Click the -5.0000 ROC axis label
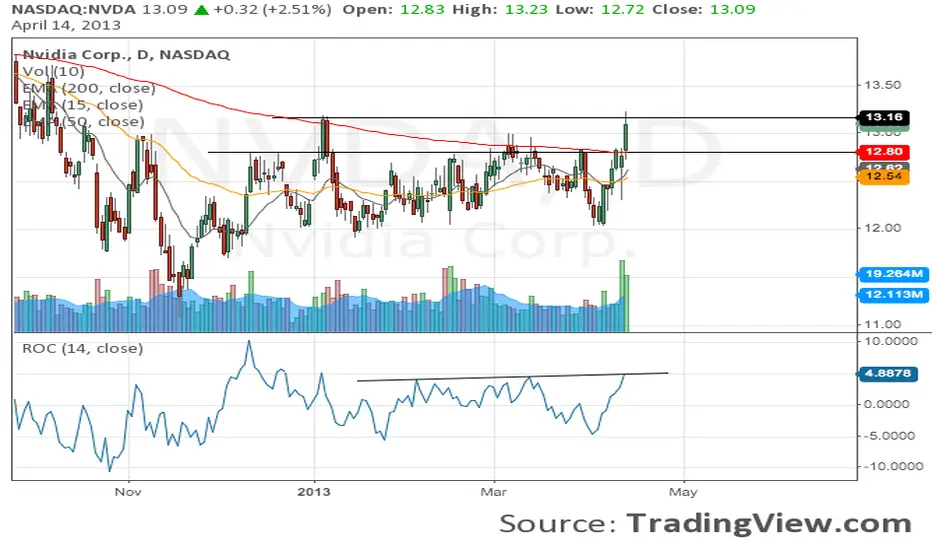 pyautogui.click(x=887, y=436)
